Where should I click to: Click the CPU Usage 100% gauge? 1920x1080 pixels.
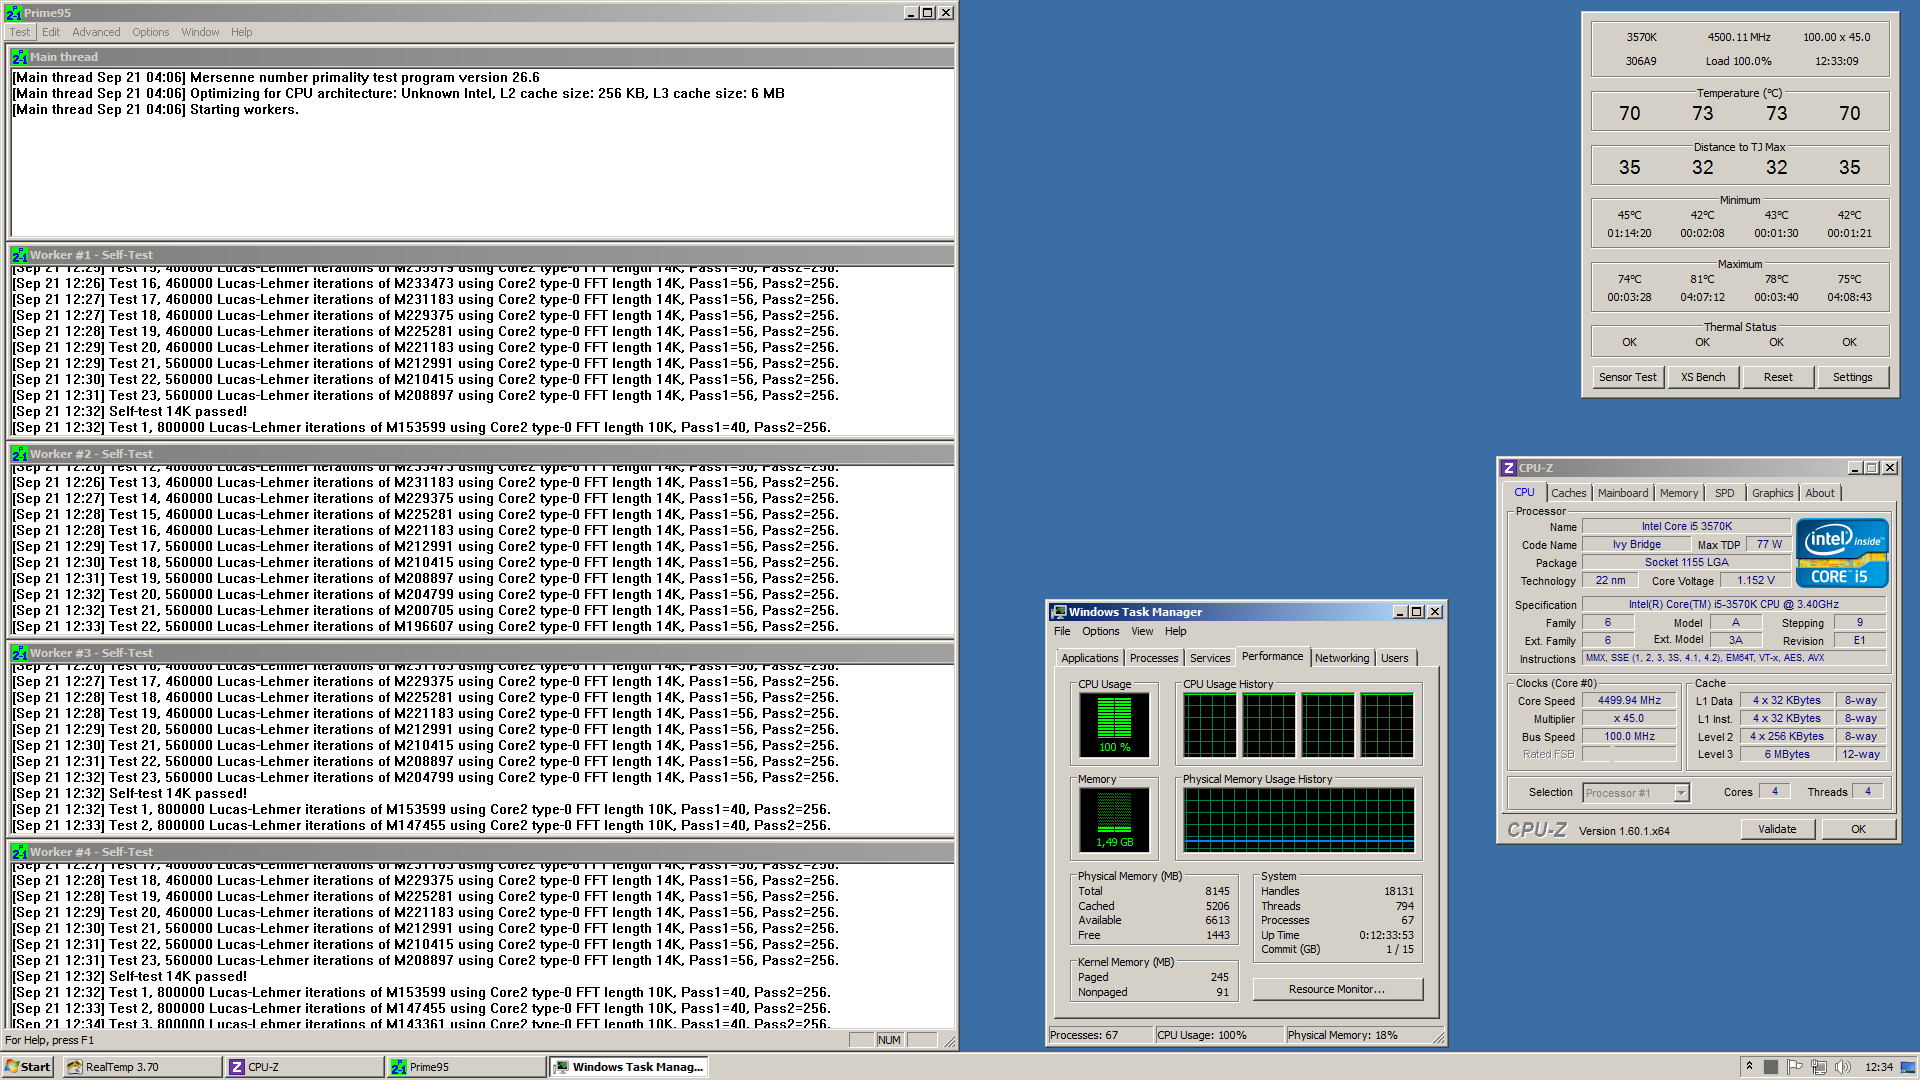point(1114,724)
